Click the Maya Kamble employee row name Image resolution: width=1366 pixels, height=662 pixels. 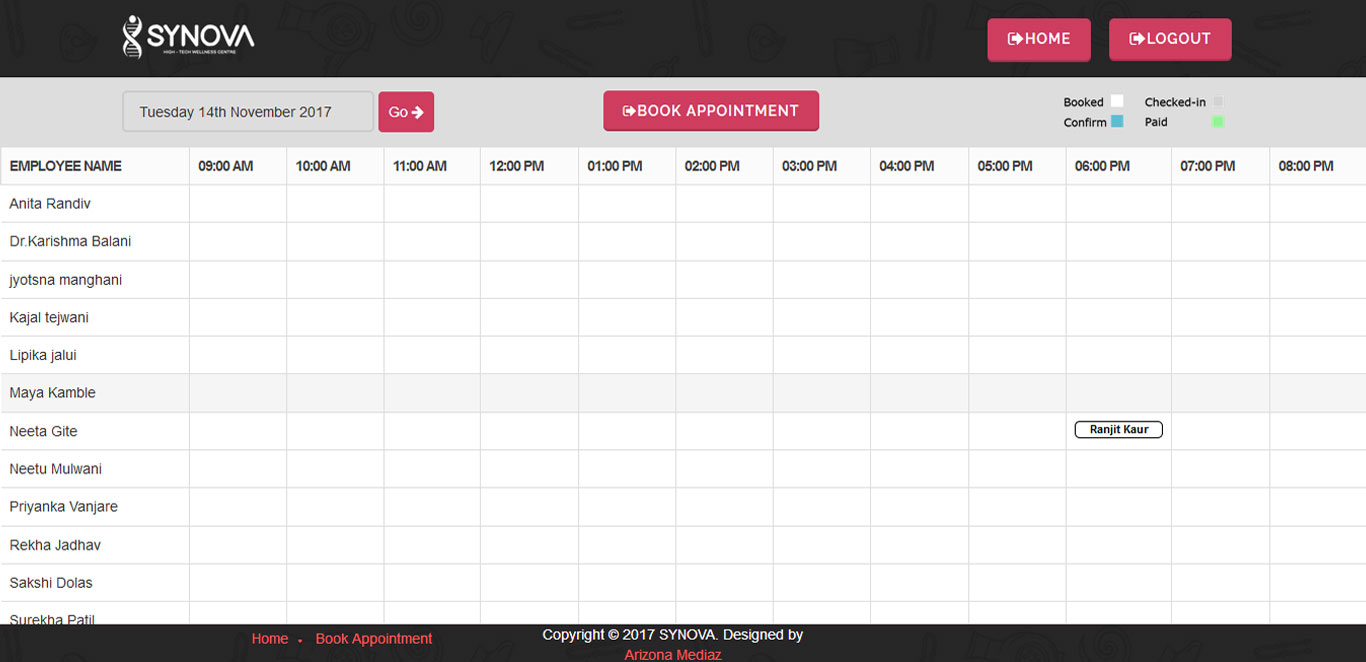pos(53,393)
